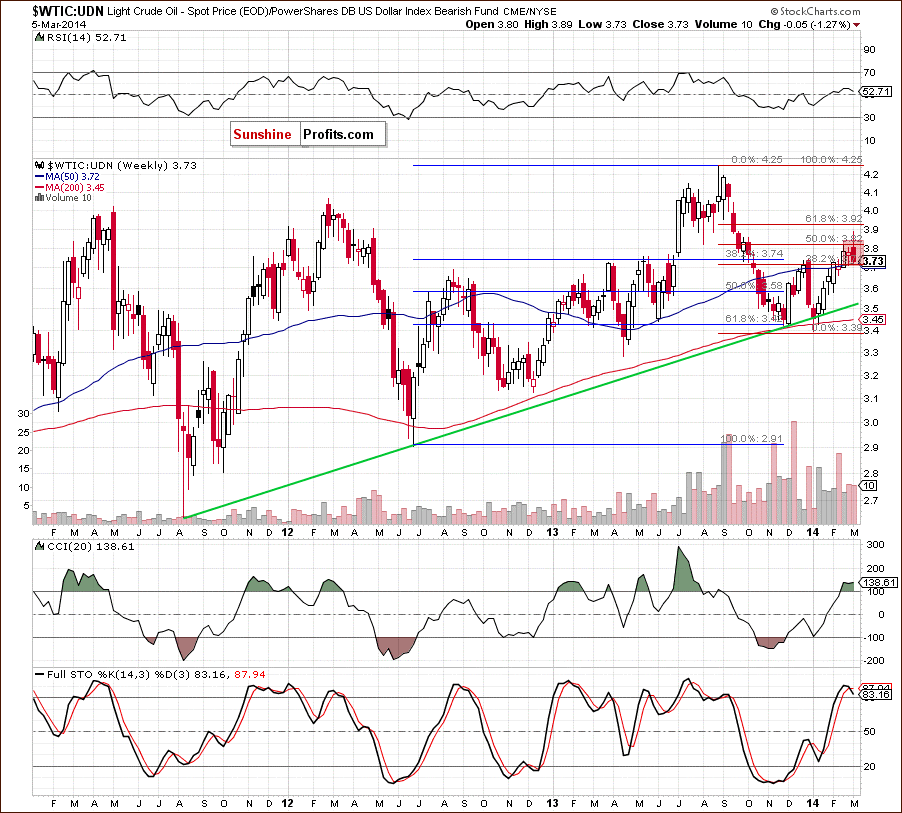Click the 61.8%: 3.92 Fibonacci label
The height and width of the screenshot is (813, 902).
(834, 219)
